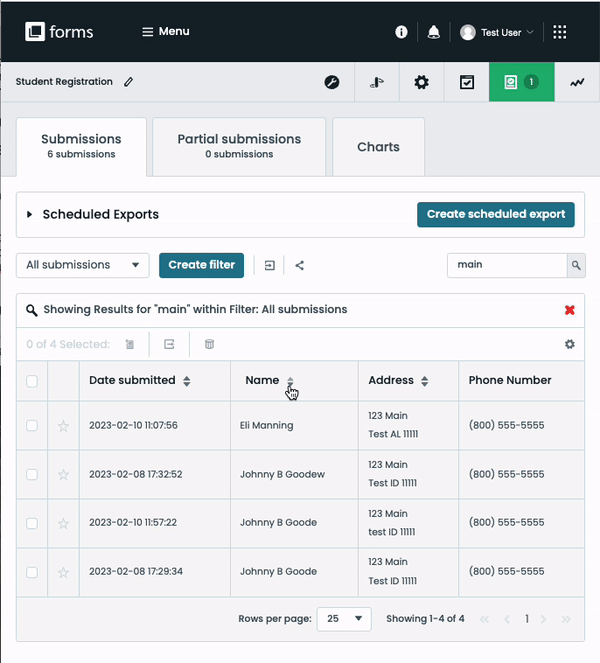Click the Create scheduled export button

coord(495,214)
